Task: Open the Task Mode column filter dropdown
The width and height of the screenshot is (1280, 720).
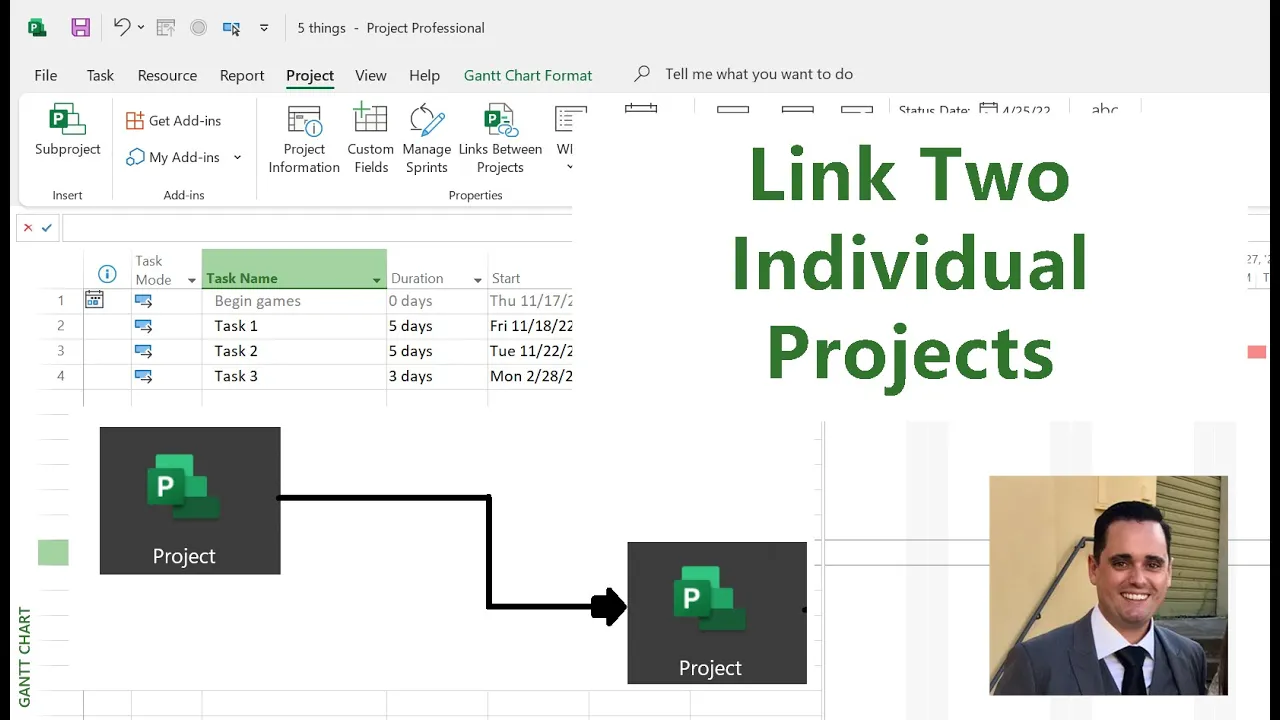Action: tap(192, 280)
